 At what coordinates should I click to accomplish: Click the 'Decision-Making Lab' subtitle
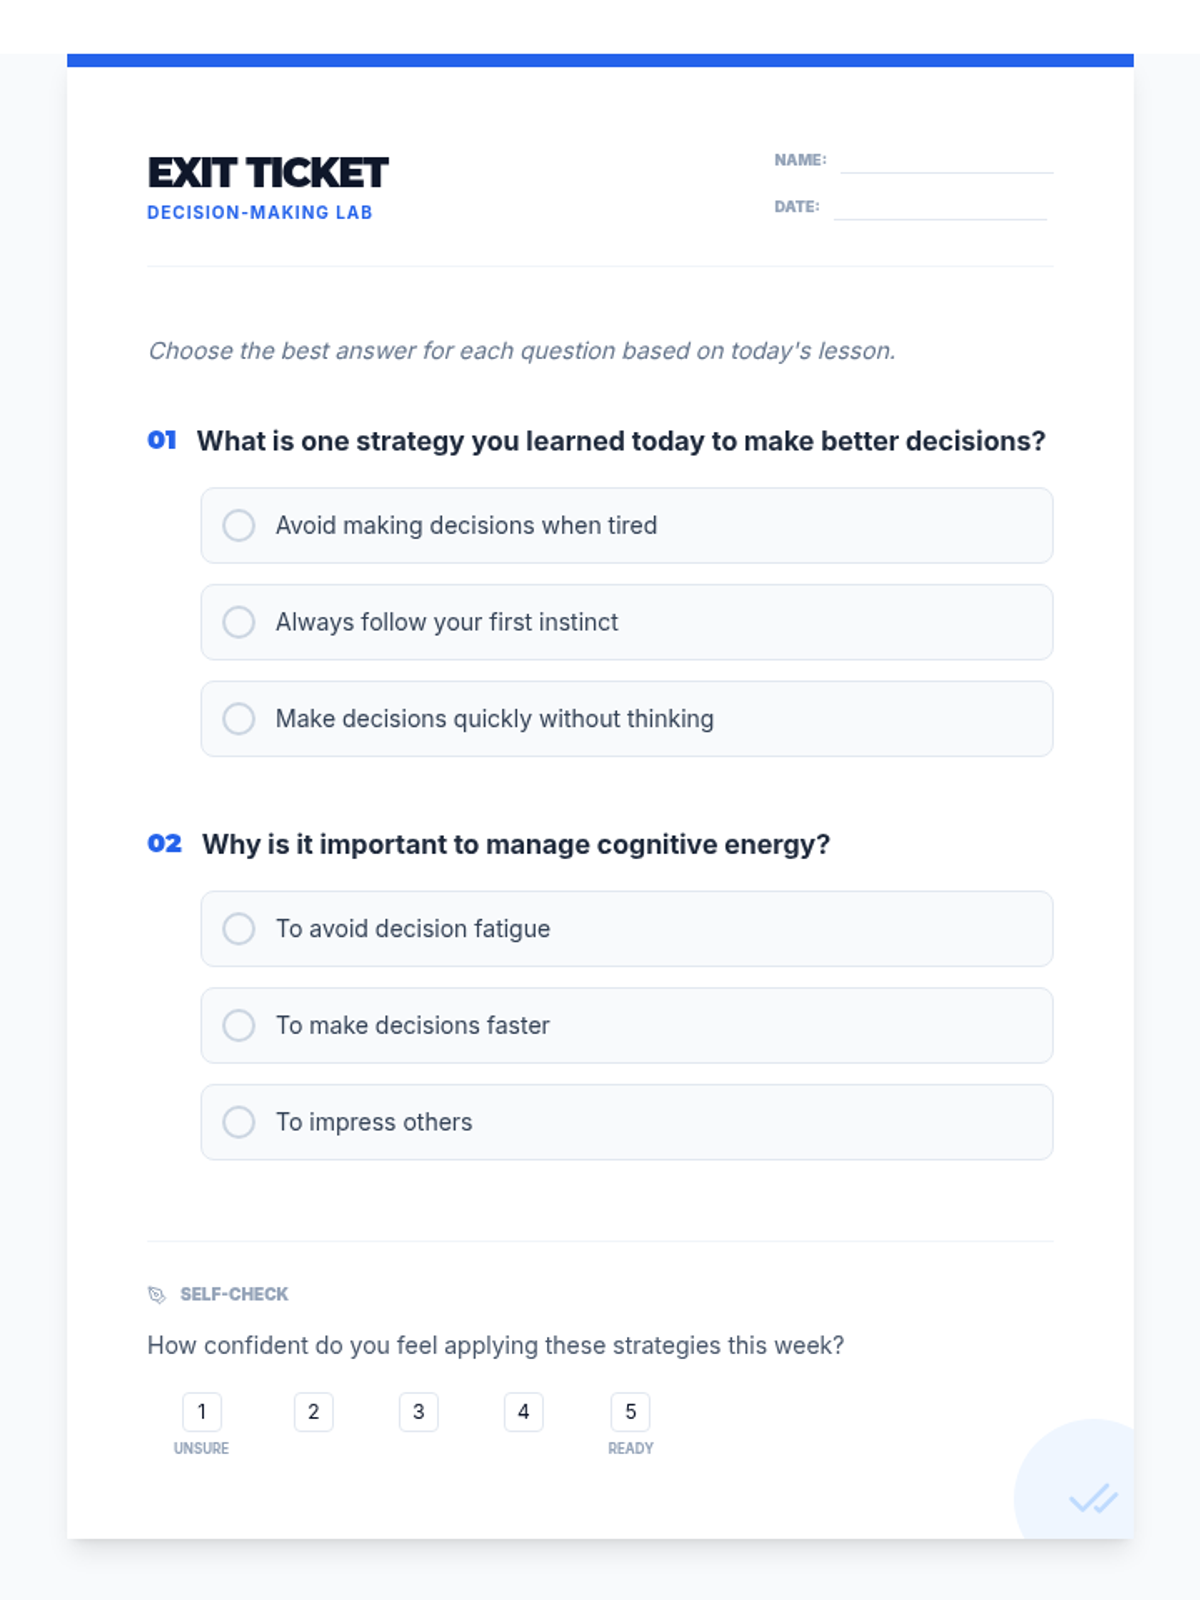coord(260,213)
